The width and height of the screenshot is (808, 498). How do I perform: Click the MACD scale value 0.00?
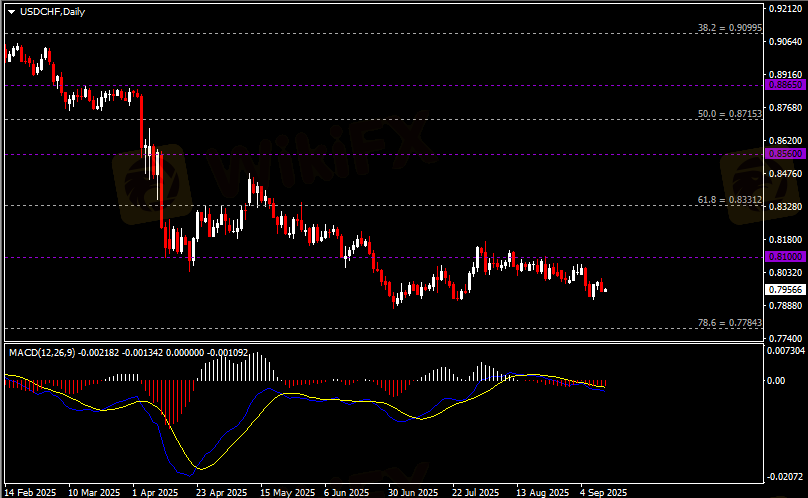click(776, 380)
